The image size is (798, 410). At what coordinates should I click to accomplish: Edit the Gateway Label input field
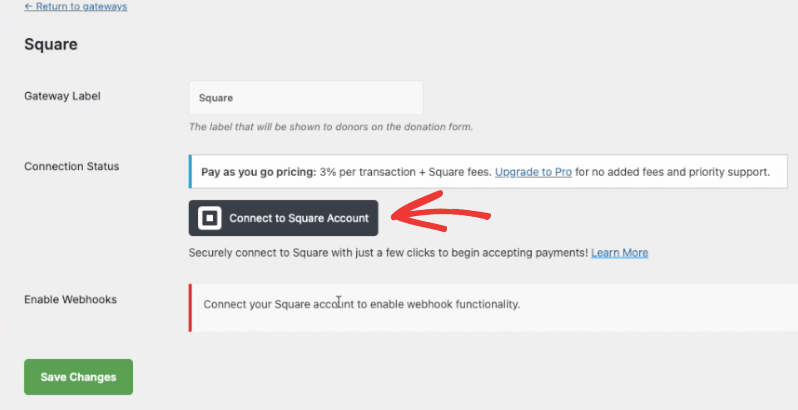pyautogui.click(x=306, y=98)
